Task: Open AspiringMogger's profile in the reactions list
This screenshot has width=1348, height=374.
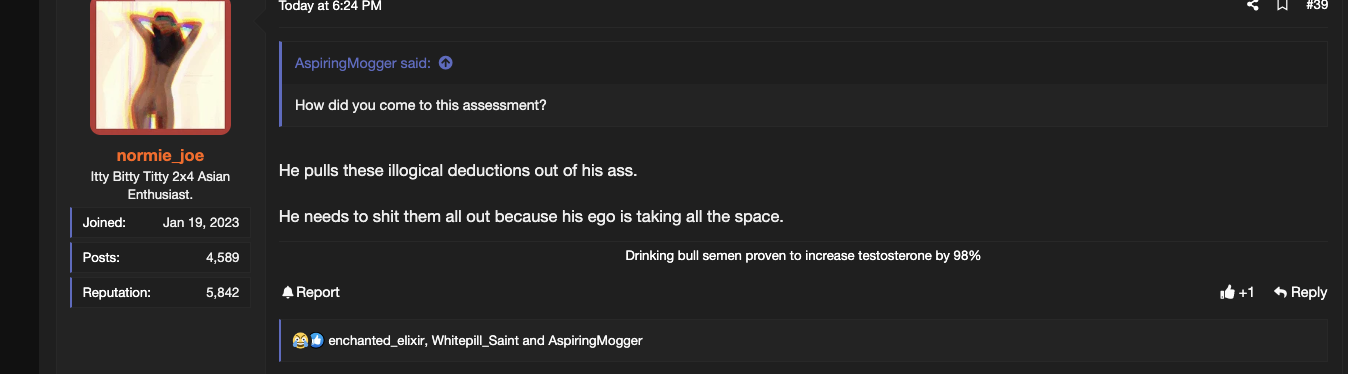Action: [x=595, y=341]
